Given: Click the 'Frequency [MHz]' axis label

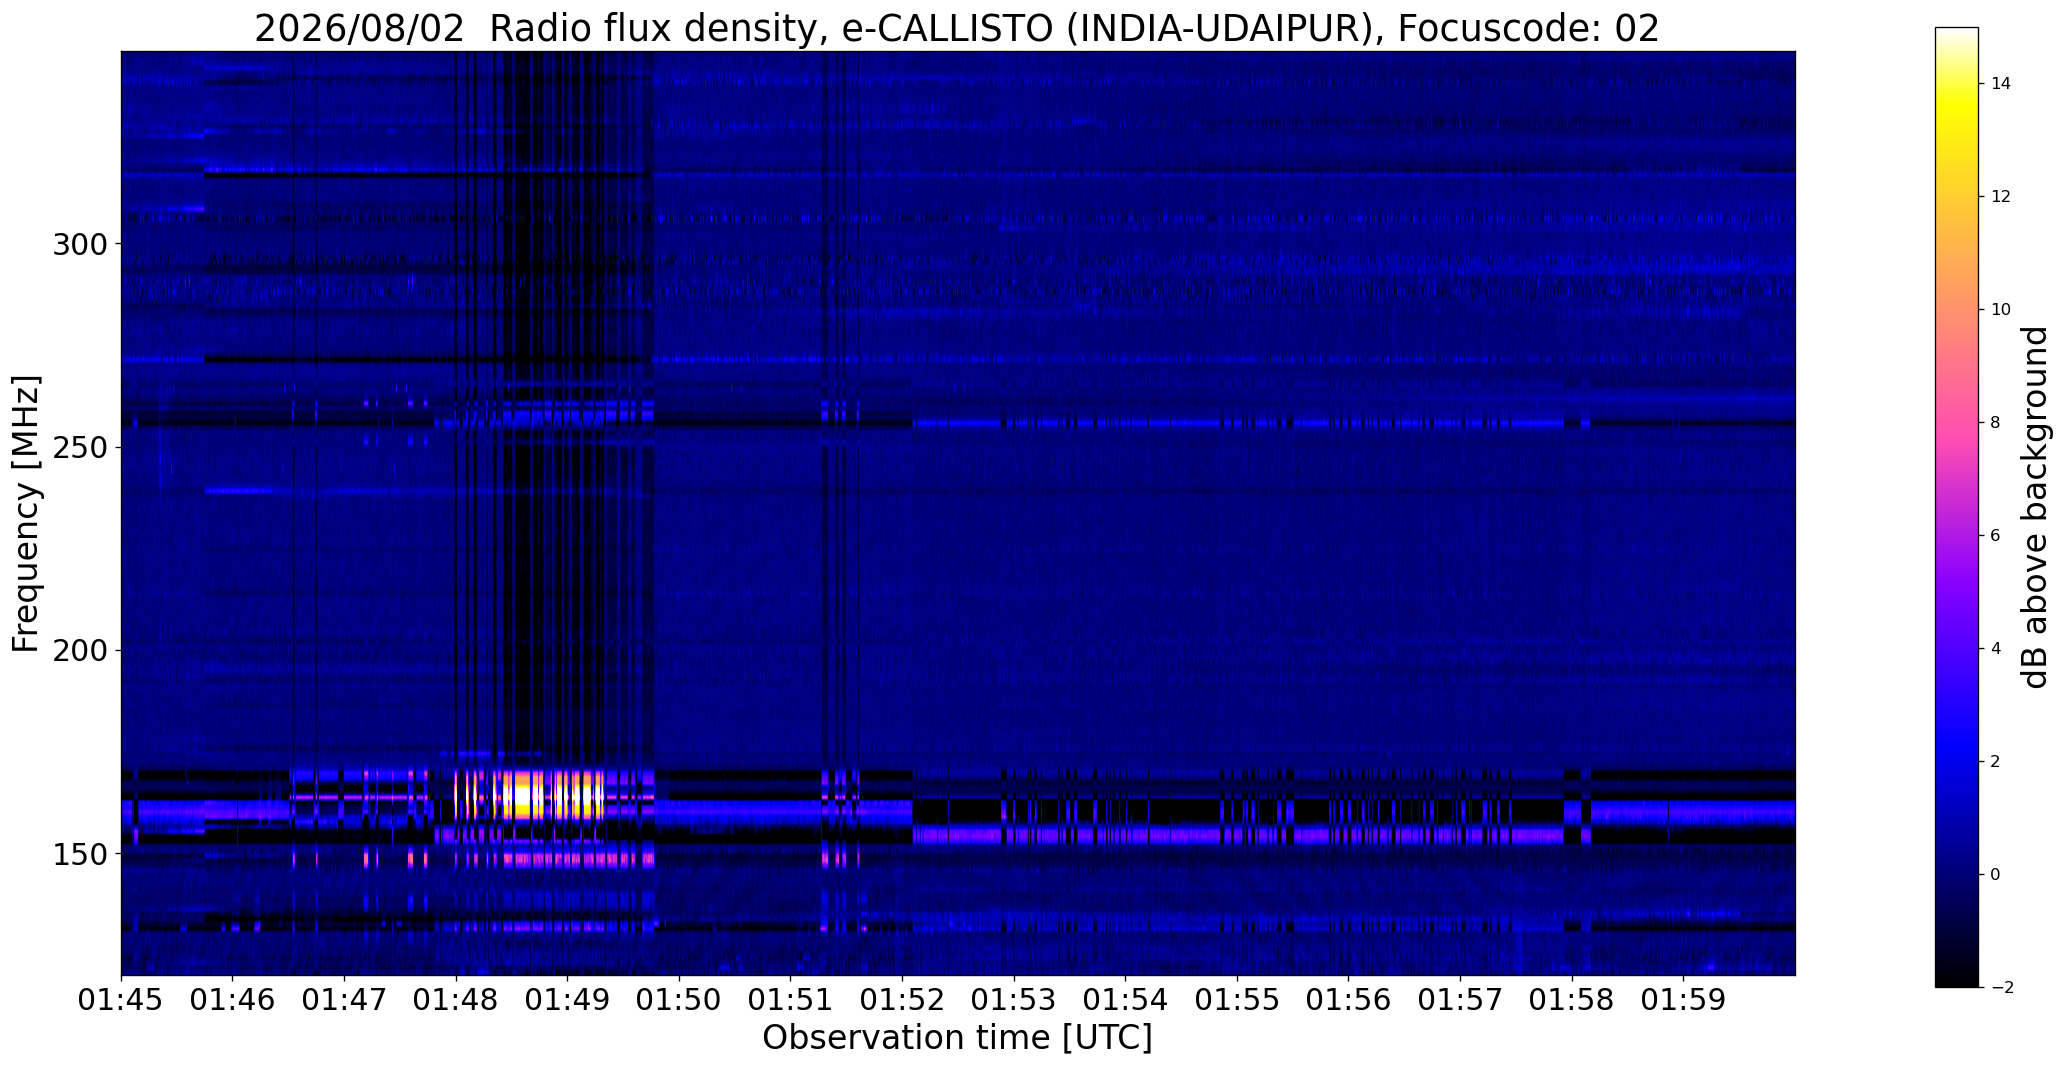Looking at the screenshot, I should pos(26,514).
